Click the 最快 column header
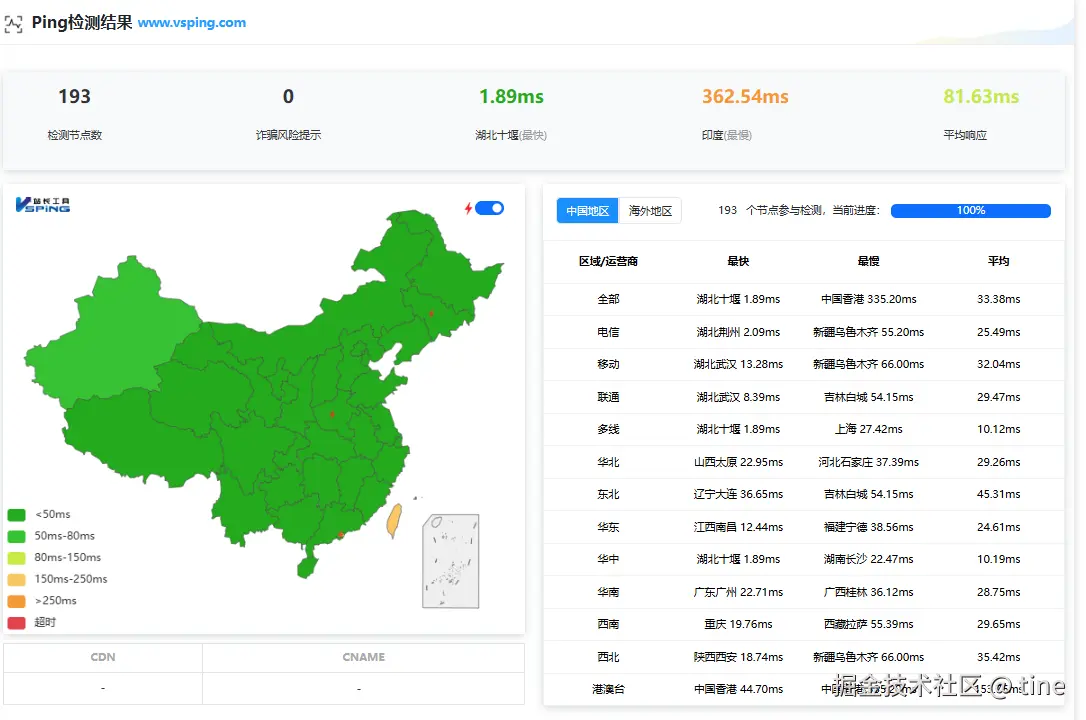This screenshot has width=1086, height=720. (x=738, y=261)
